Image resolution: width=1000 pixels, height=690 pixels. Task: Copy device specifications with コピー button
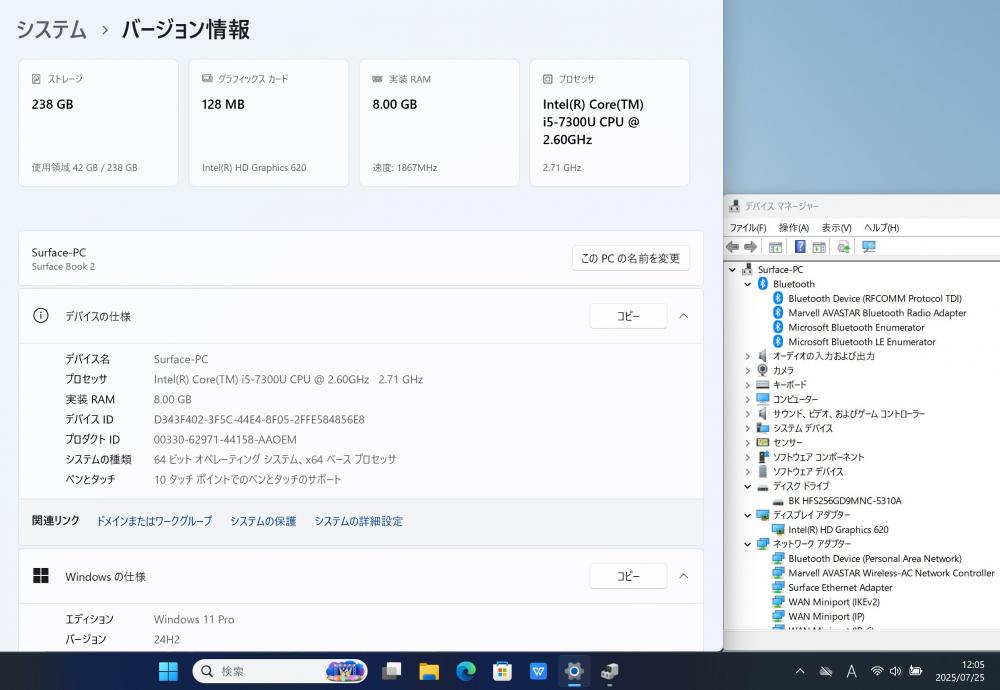628,316
